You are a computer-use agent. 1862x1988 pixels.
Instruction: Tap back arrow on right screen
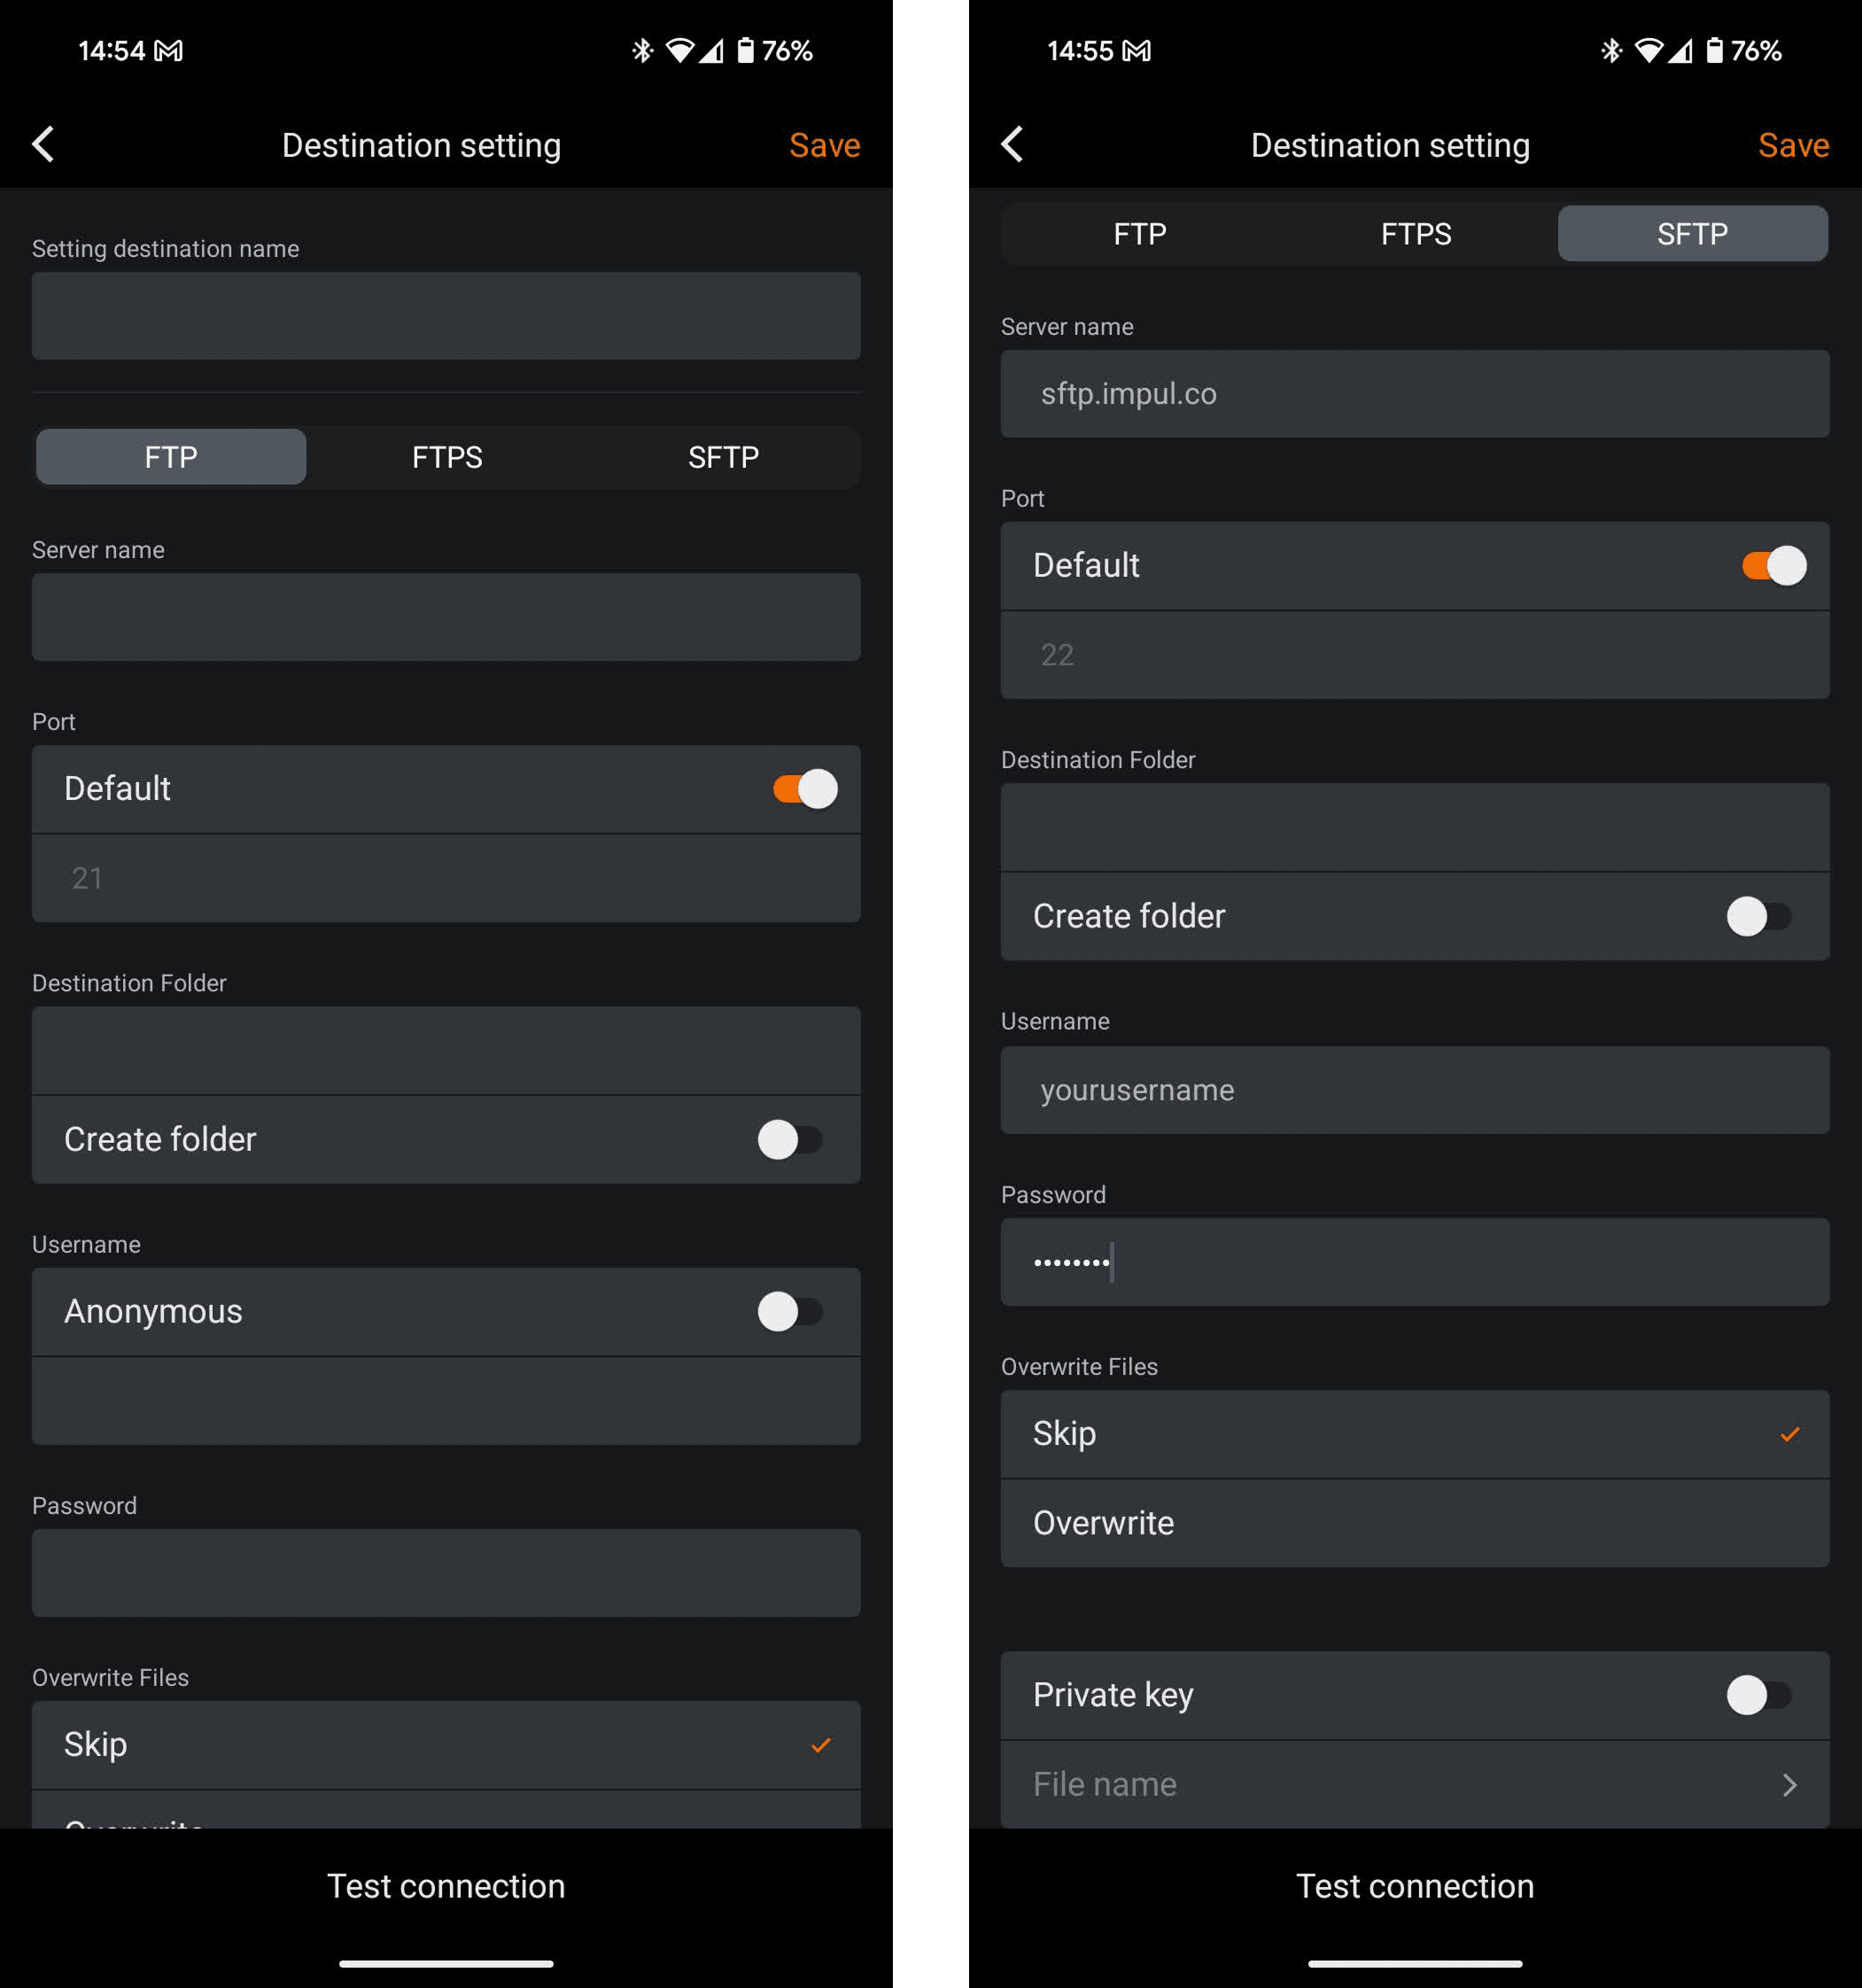[1012, 145]
